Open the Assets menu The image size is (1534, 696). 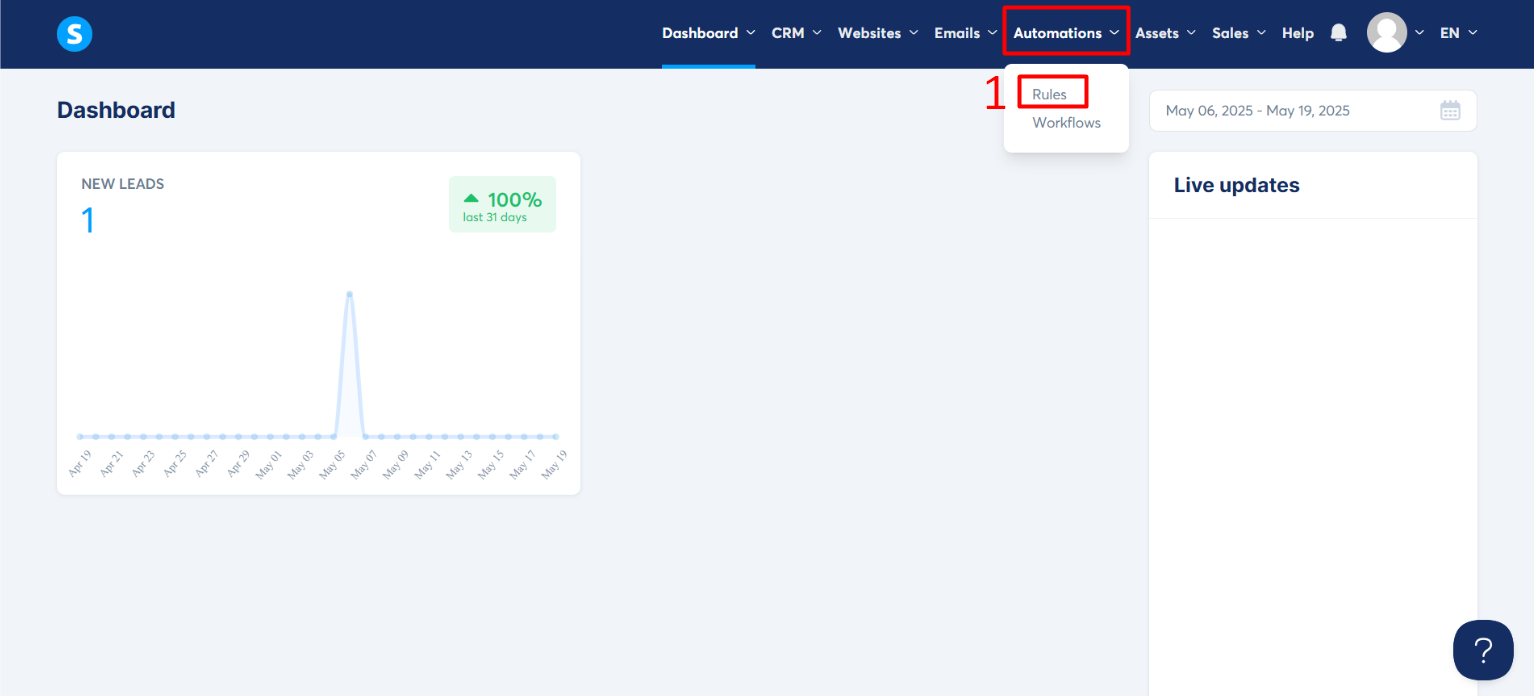coord(1165,33)
